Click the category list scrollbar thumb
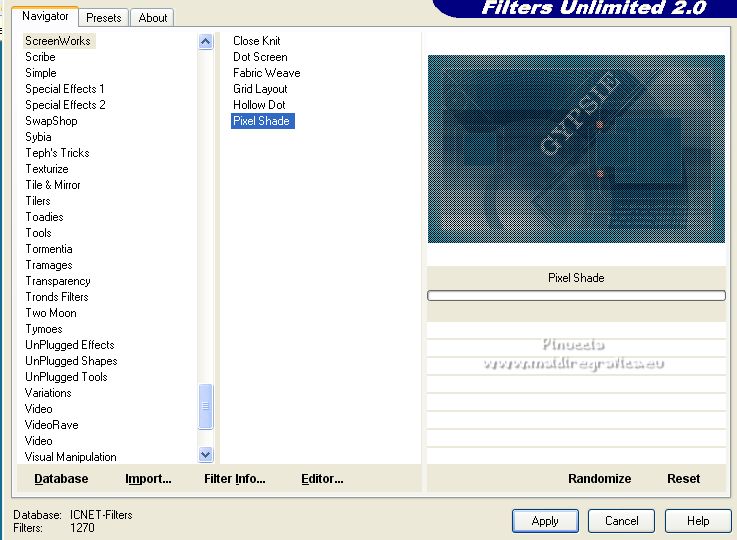 pos(205,407)
